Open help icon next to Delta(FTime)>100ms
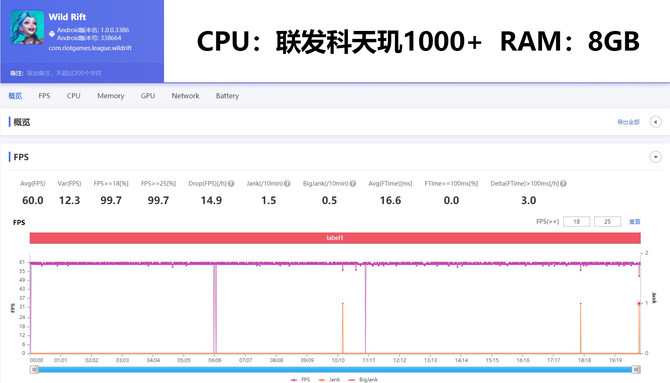This screenshot has height=383, width=670. click(x=563, y=183)
